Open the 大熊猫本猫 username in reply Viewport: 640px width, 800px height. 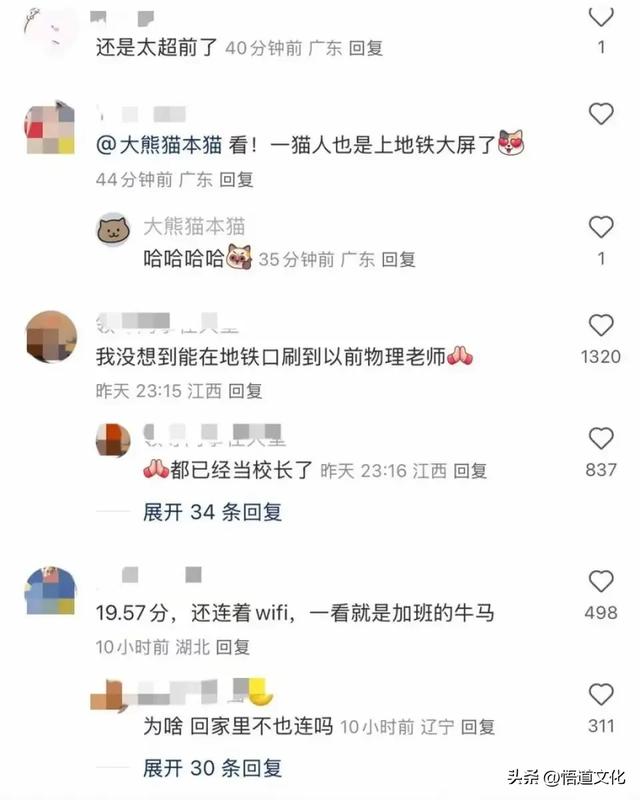194,227
